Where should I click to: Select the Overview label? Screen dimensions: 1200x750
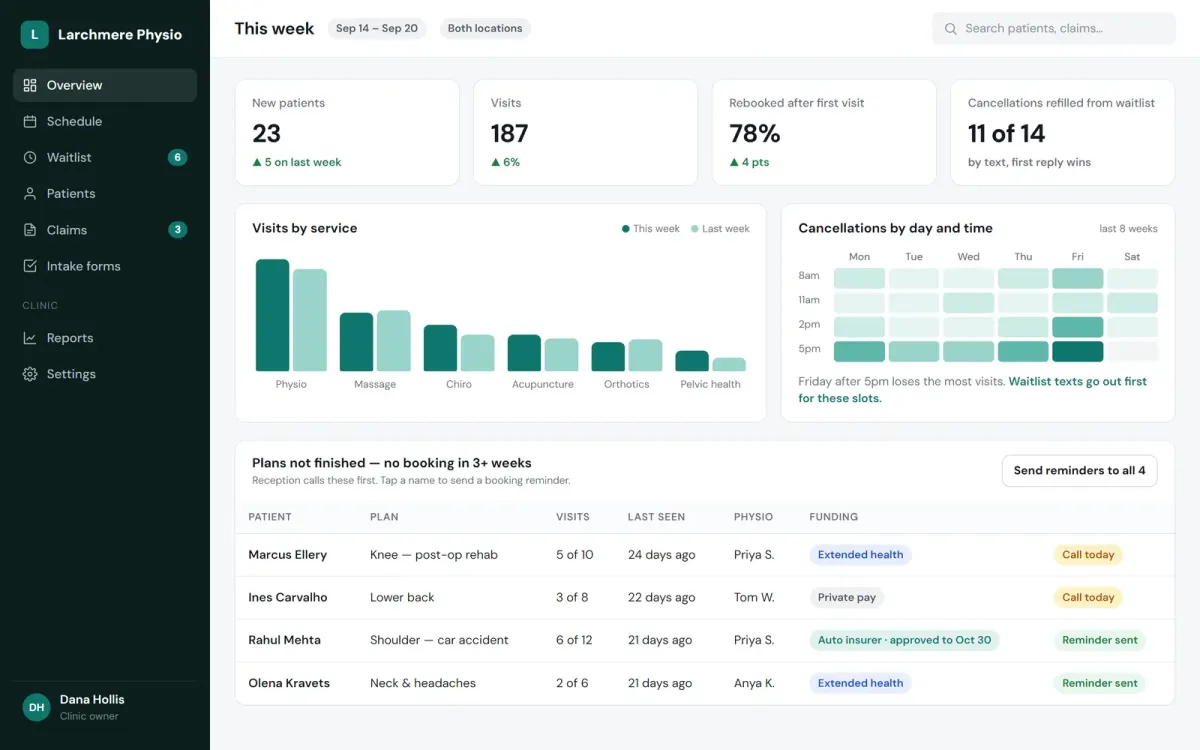(x=74, y=85)
